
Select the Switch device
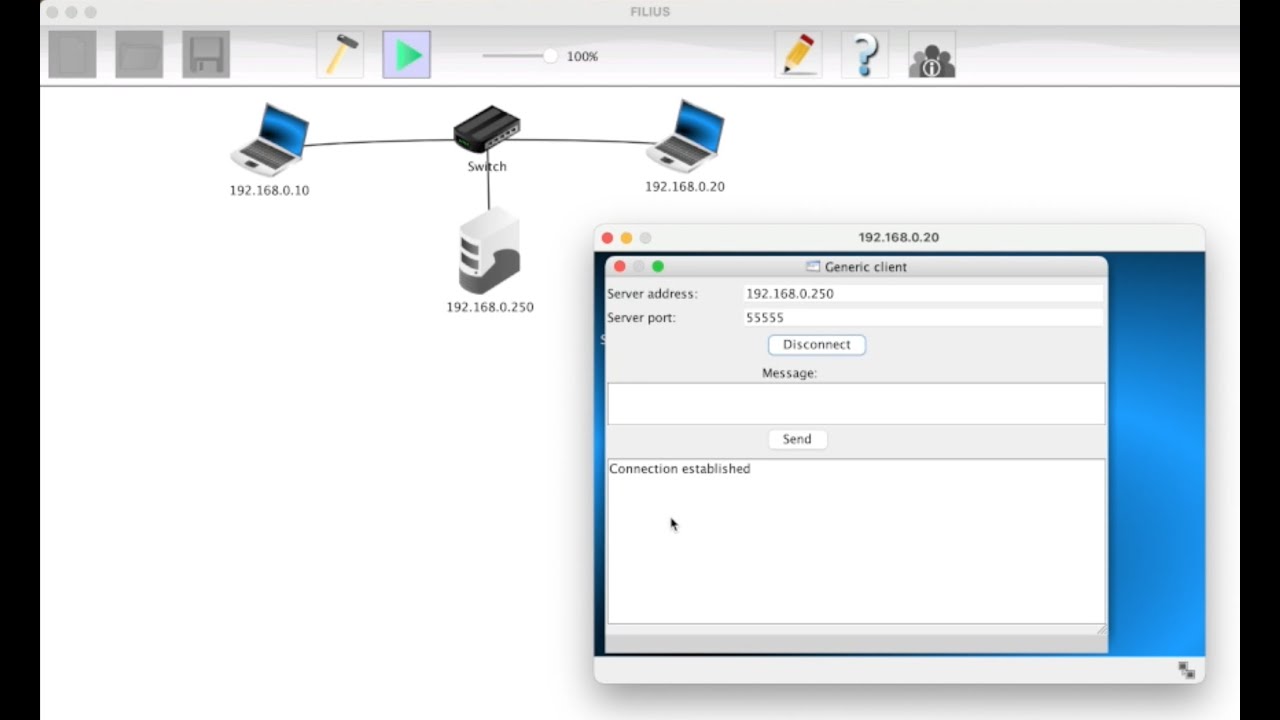click(x=487, y=129)
